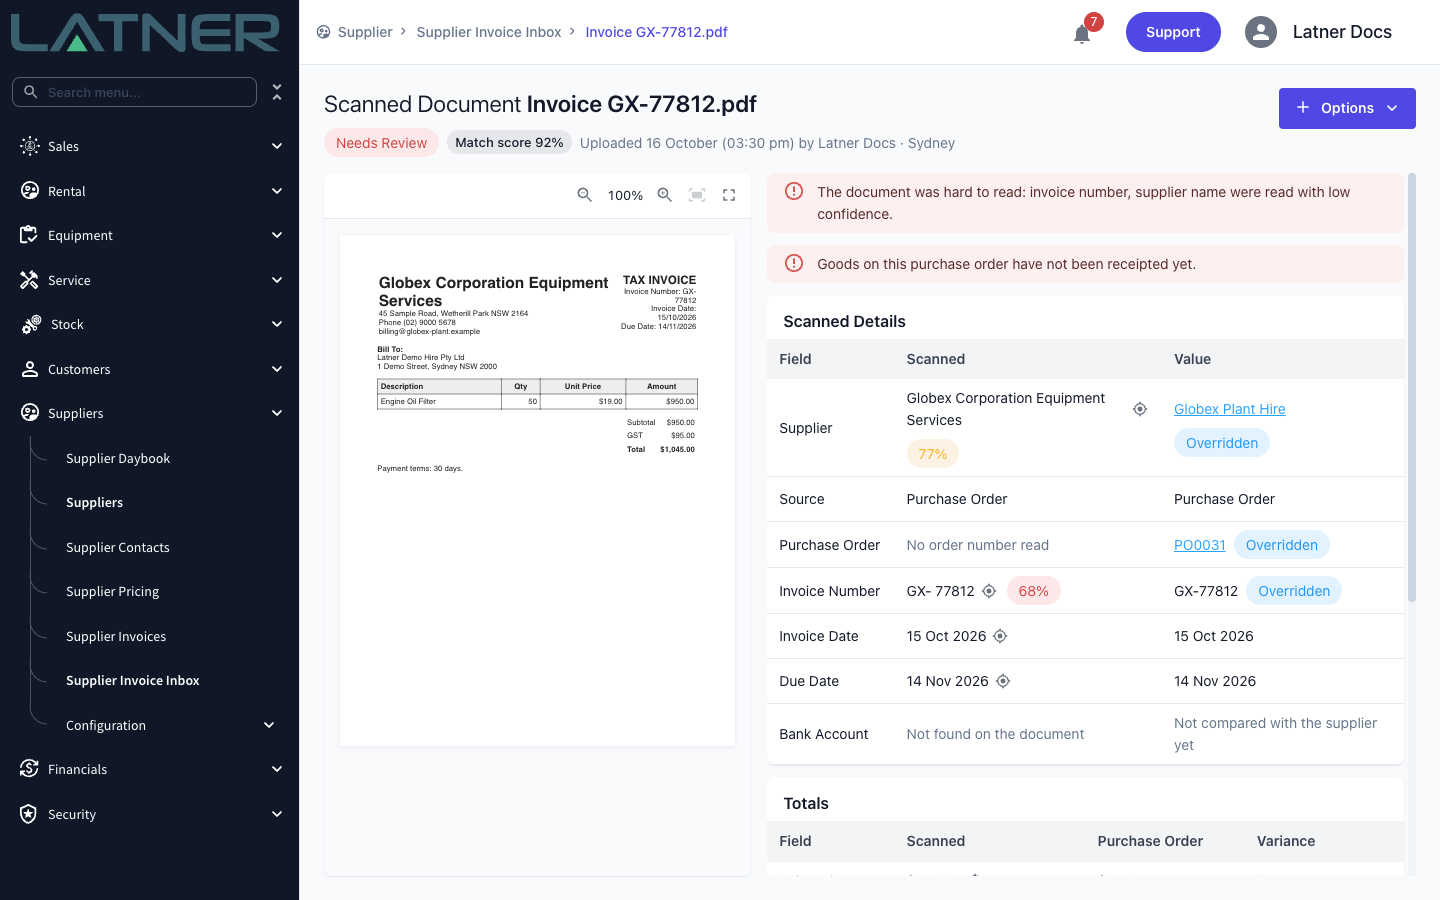Click the Support button
The width and height of the screenshot is (1440, 900).
pyautogui.click(x=1173, y=32)
